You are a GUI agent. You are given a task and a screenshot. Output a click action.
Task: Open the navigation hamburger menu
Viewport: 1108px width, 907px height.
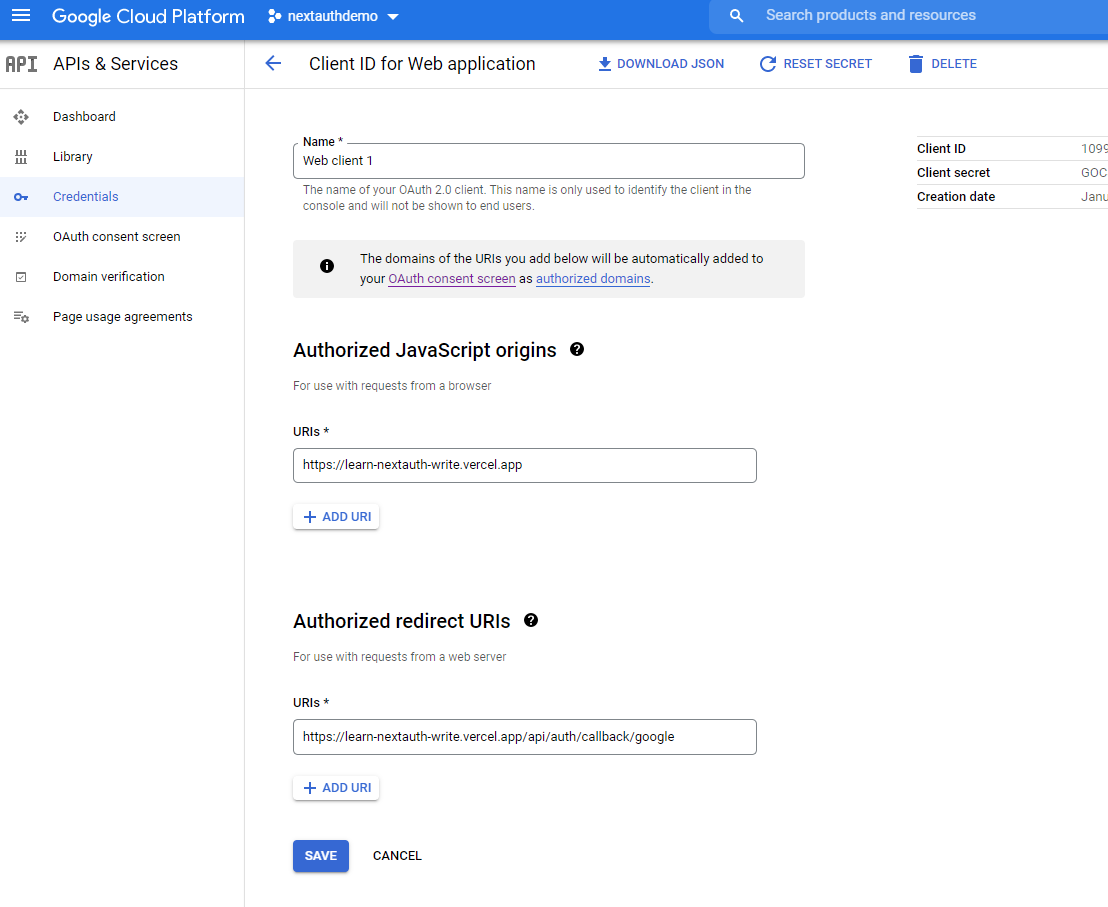pos(21,15)
